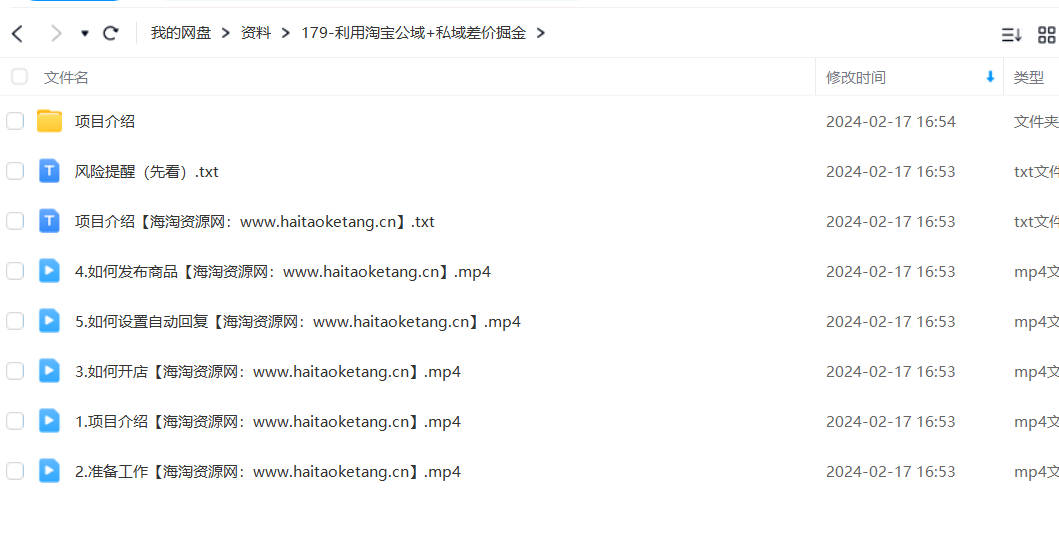Select file name 3.如何开店 mp4
1059x547 pixels.
tap(268, 371)
